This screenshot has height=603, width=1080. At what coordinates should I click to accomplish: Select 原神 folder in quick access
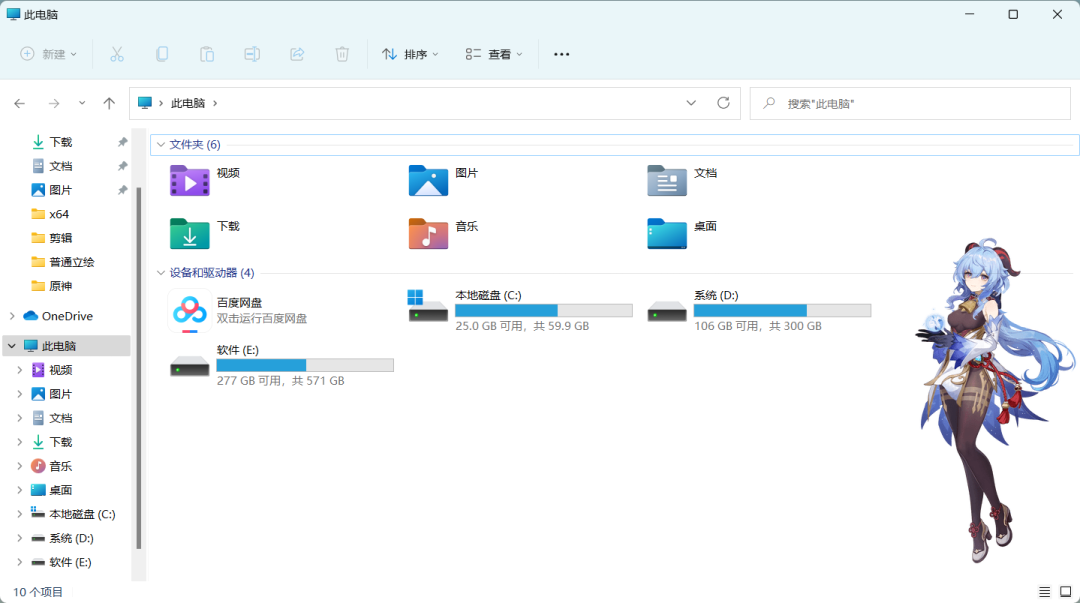click(60, 286)
